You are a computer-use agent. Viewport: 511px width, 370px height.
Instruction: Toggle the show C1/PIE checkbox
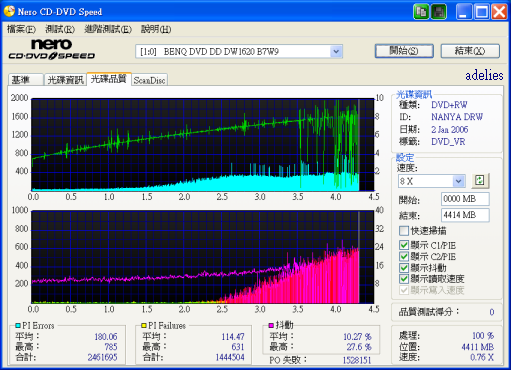tap(404, 245)
